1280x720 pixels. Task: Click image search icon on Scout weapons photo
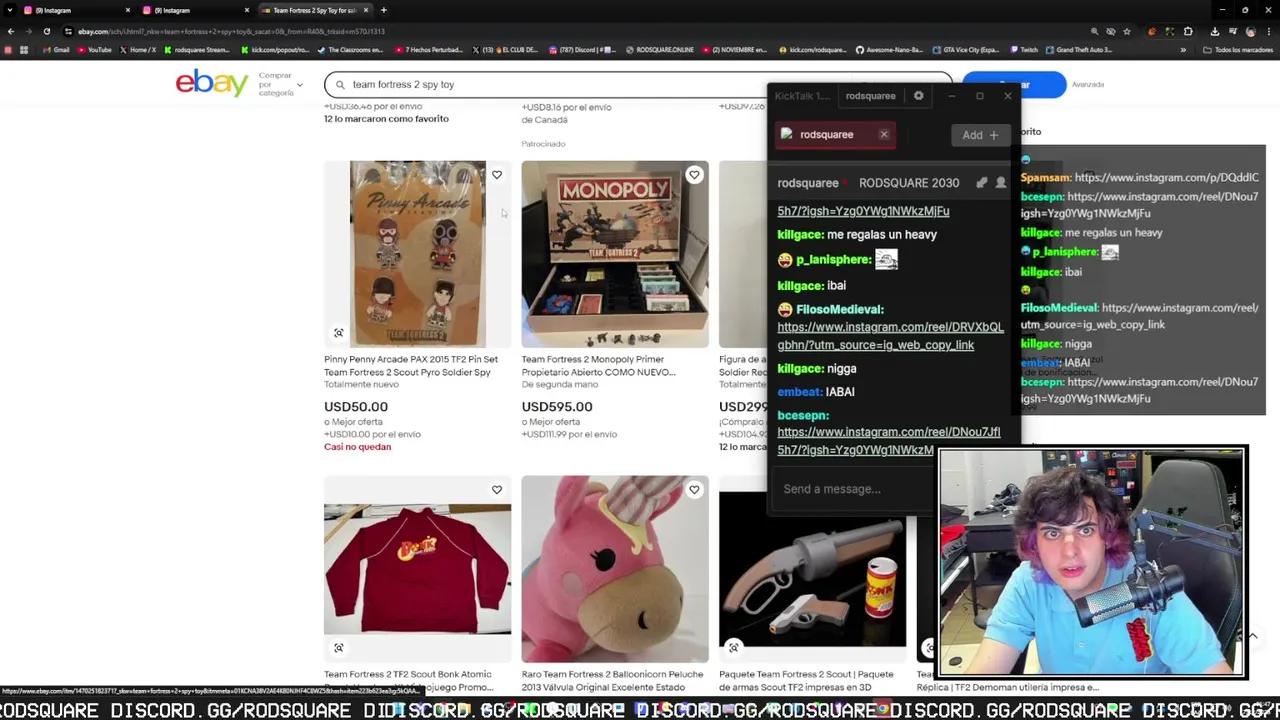click(734, 648)
